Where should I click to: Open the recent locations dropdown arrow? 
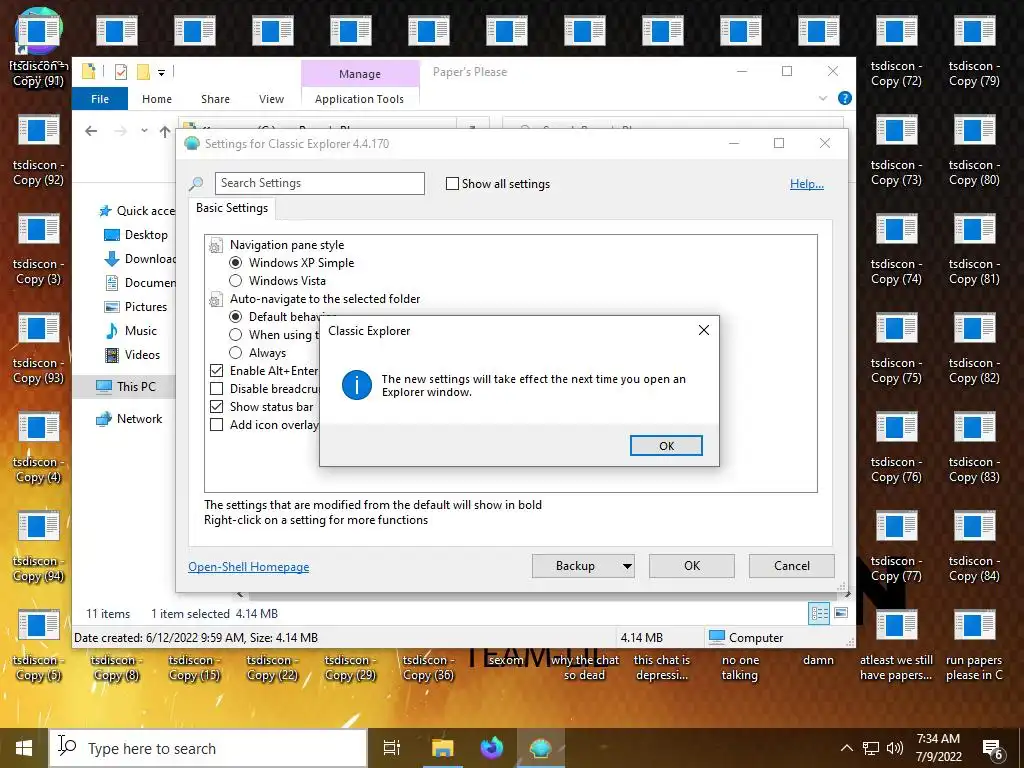pos(144,131)
